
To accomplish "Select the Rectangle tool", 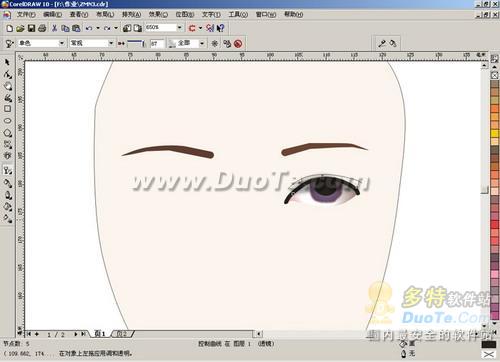I will (7, 109).
